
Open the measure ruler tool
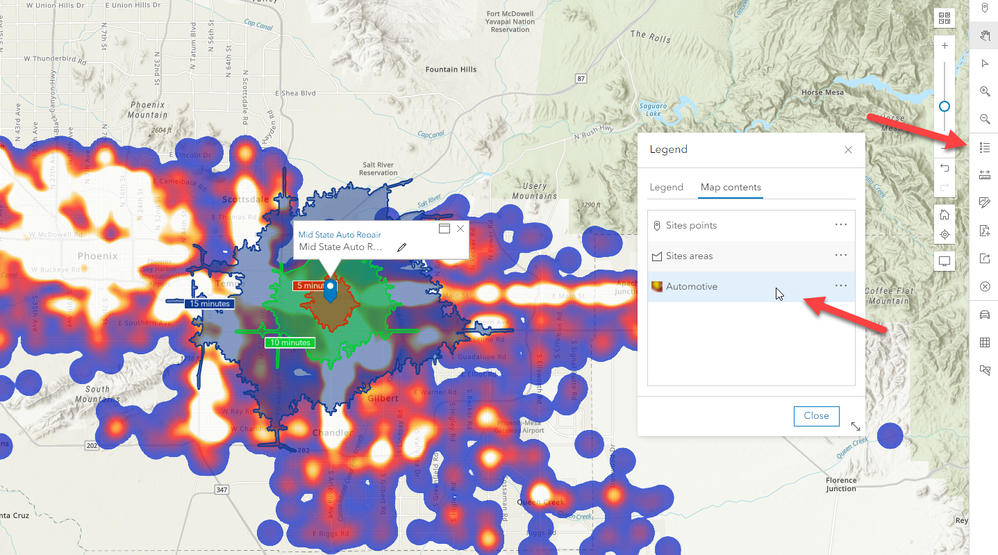point(985,175)
